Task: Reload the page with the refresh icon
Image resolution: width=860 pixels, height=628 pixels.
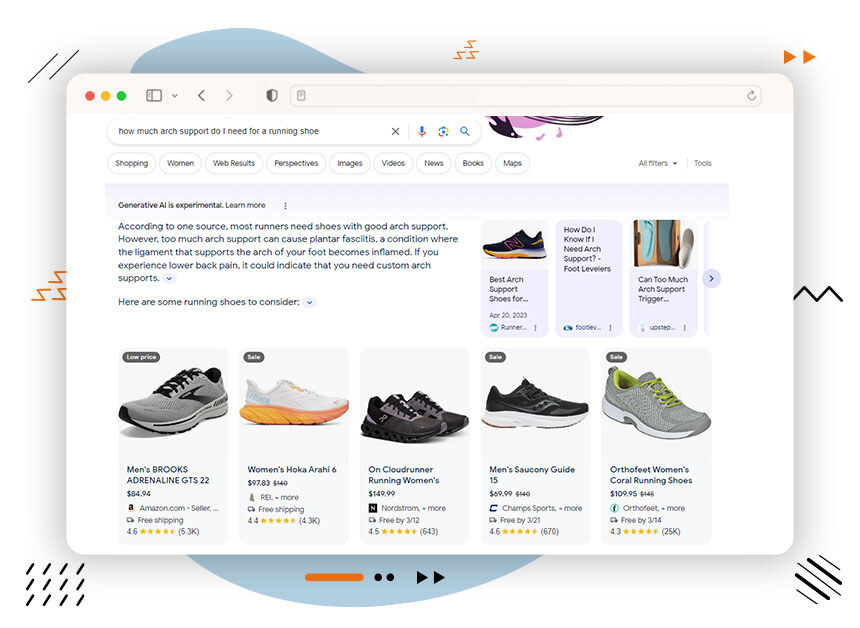Action: click(x=752, y=95)
